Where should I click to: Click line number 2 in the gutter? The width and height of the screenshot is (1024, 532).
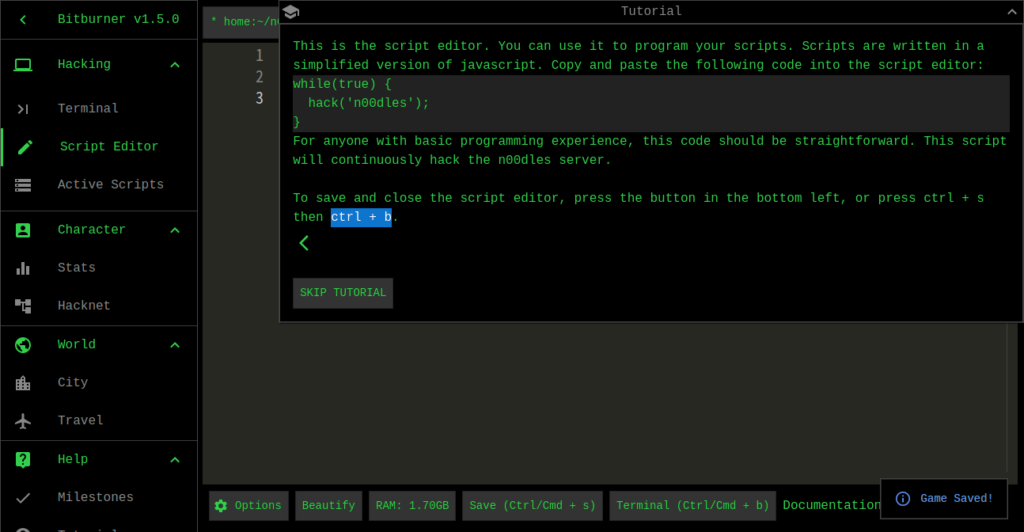click(259, 77)
